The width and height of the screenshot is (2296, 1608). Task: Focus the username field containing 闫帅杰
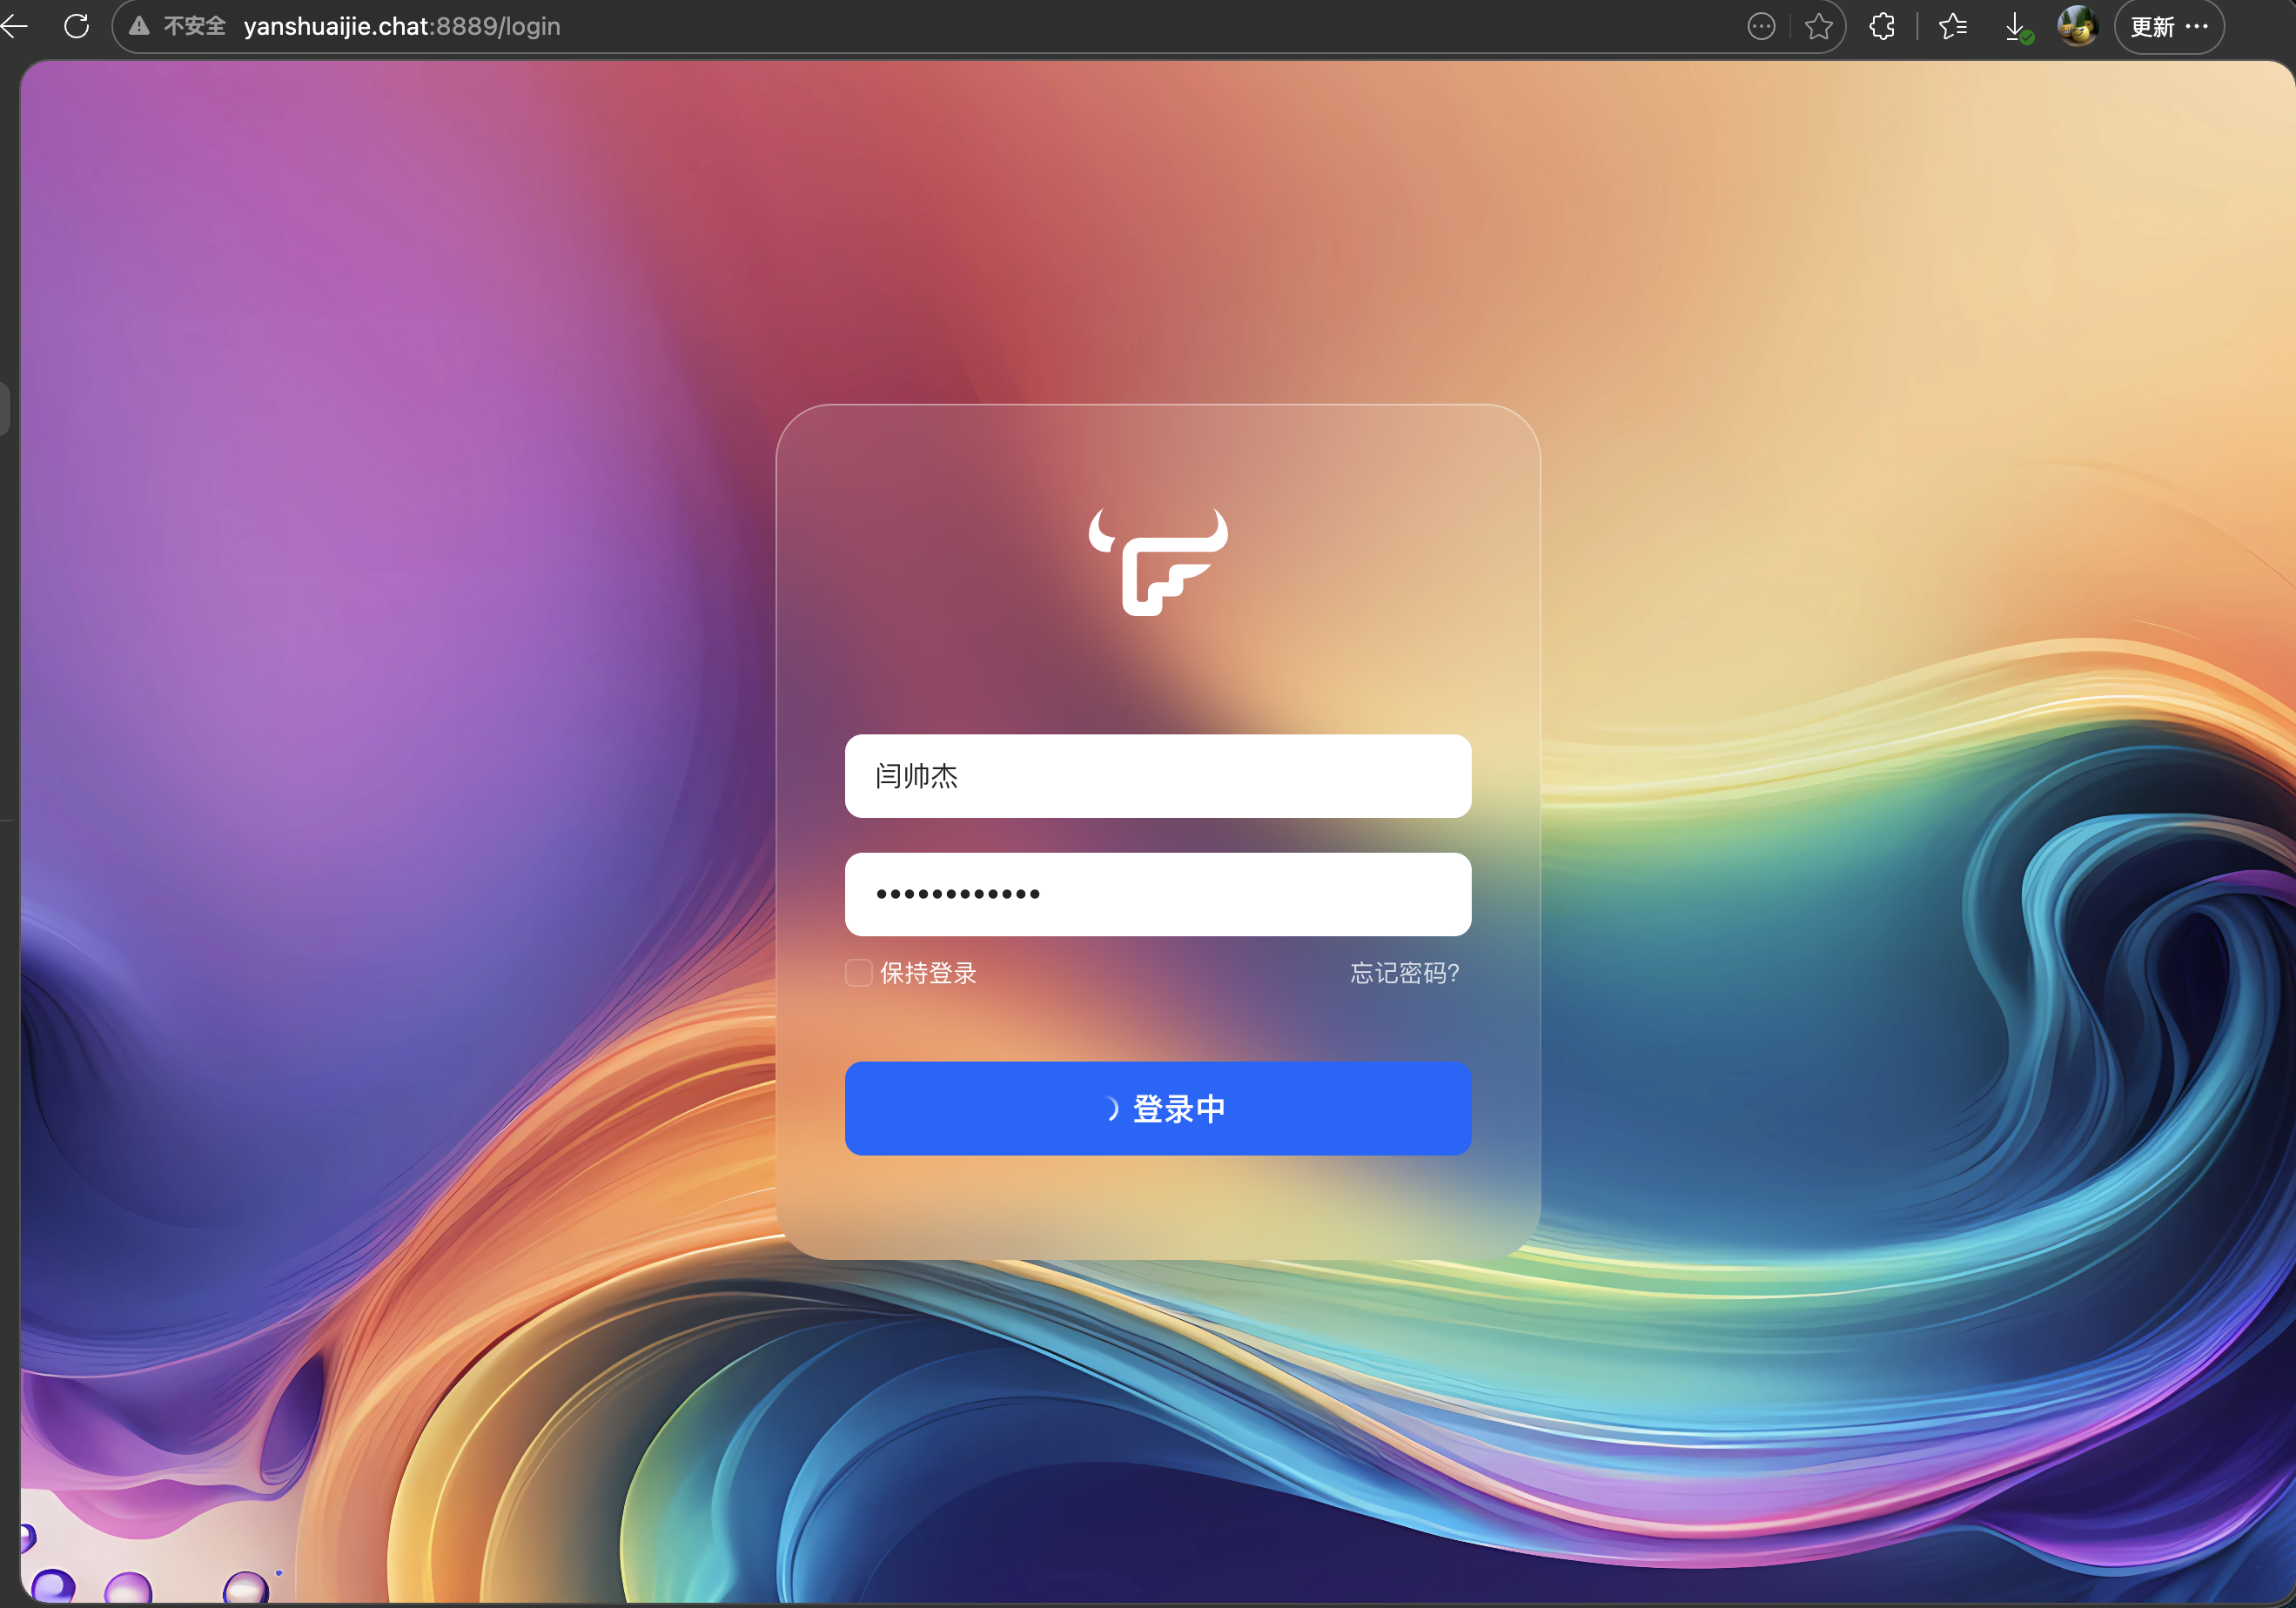pyautogui.click(x=1157, y=776)
